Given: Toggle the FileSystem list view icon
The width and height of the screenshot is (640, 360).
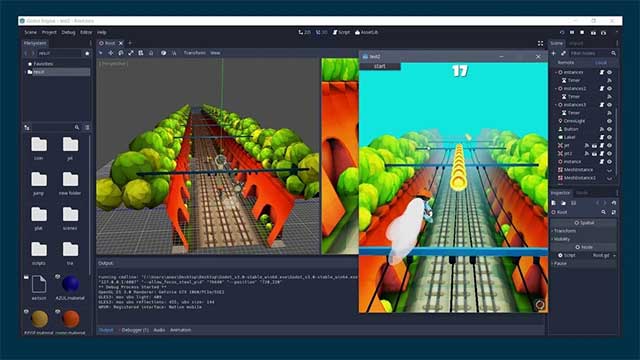Looking at the screenshot, I should coord(87,128).
